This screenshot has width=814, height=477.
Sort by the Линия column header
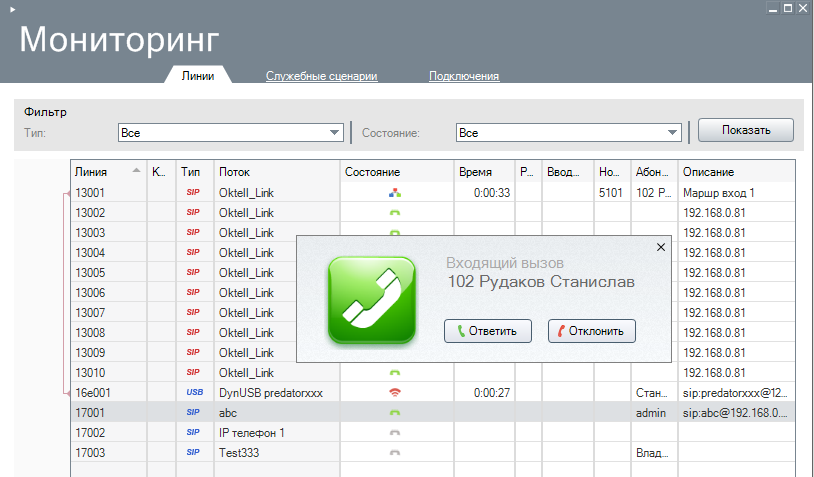(107, 172)
